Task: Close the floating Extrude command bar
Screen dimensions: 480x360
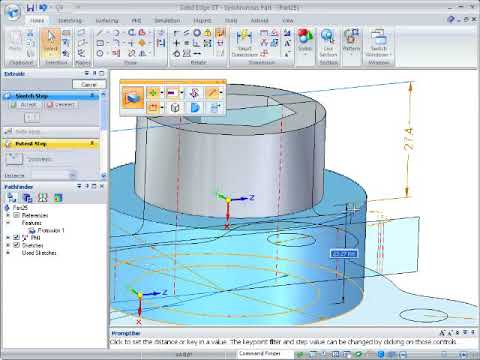Action: pyautogui.click(x=223, y=82)
